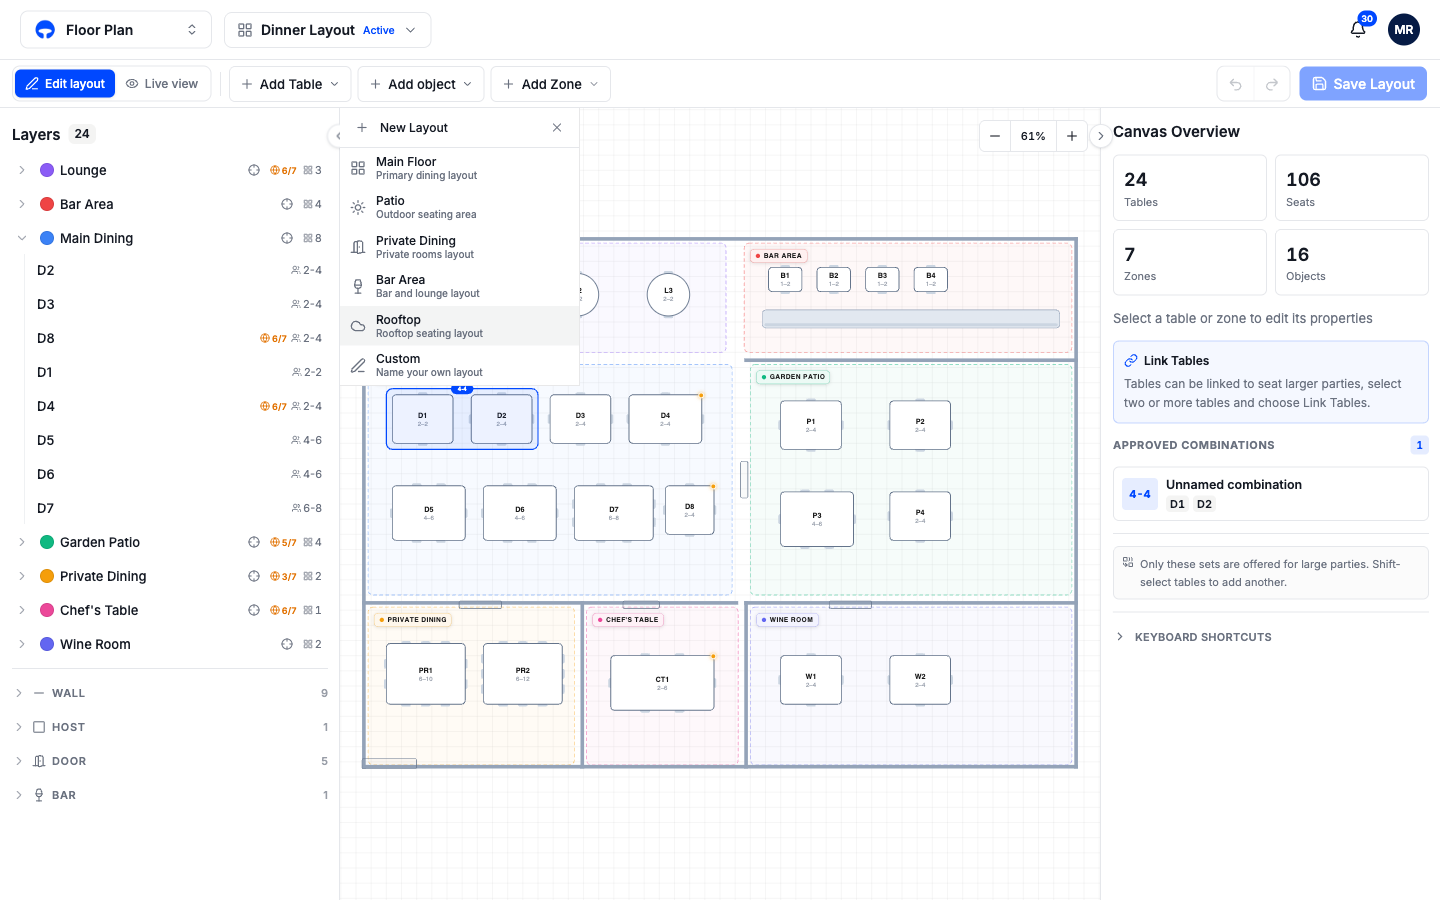Click the Main Floor grid icon
Viewport: 1440px width, 900px height.
coord(358,168)
